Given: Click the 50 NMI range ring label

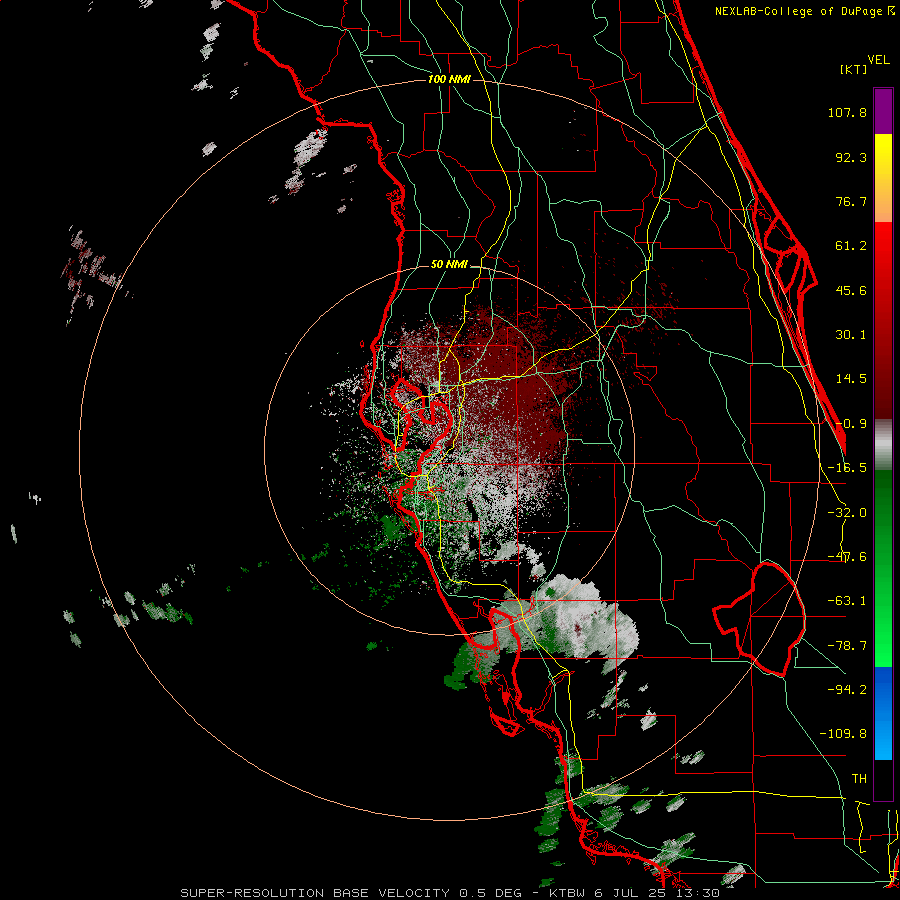Looking at the screenshot, I should pos(449,265).
